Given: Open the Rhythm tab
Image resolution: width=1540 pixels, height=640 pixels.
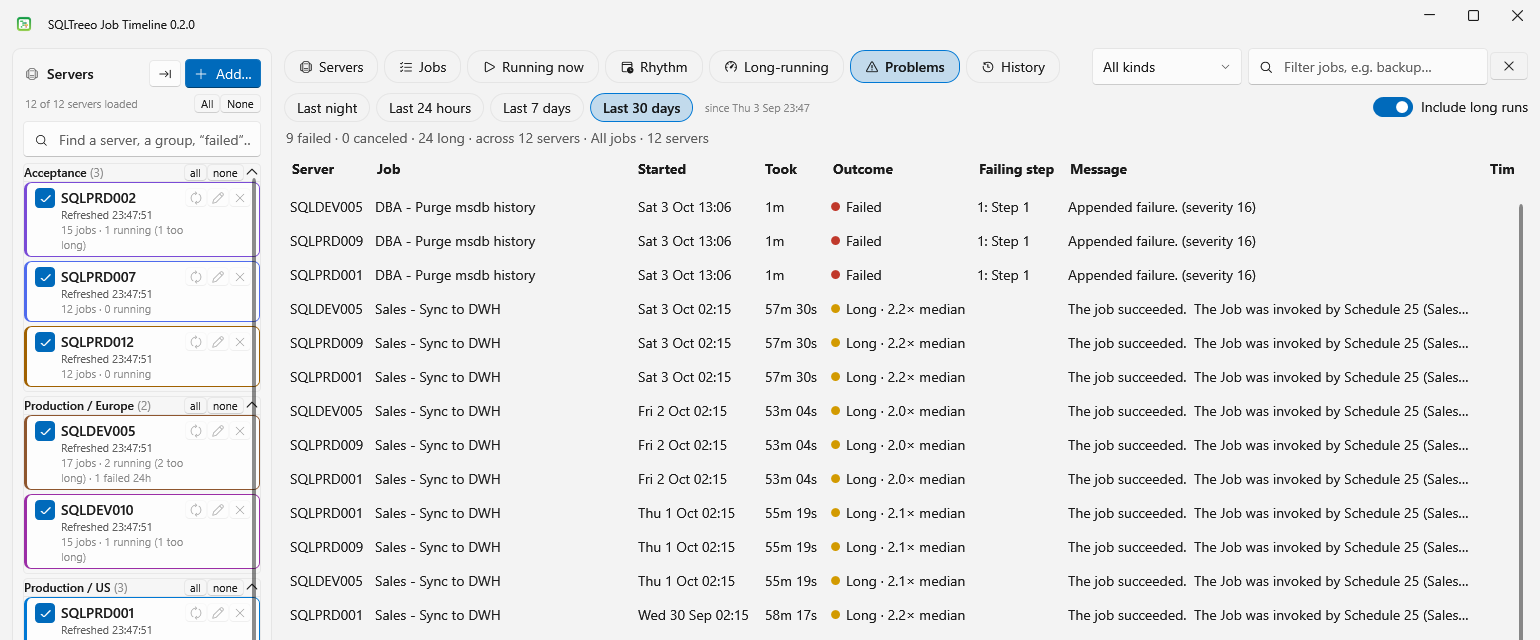Looking at the screenshot, I should click(654, 67).
